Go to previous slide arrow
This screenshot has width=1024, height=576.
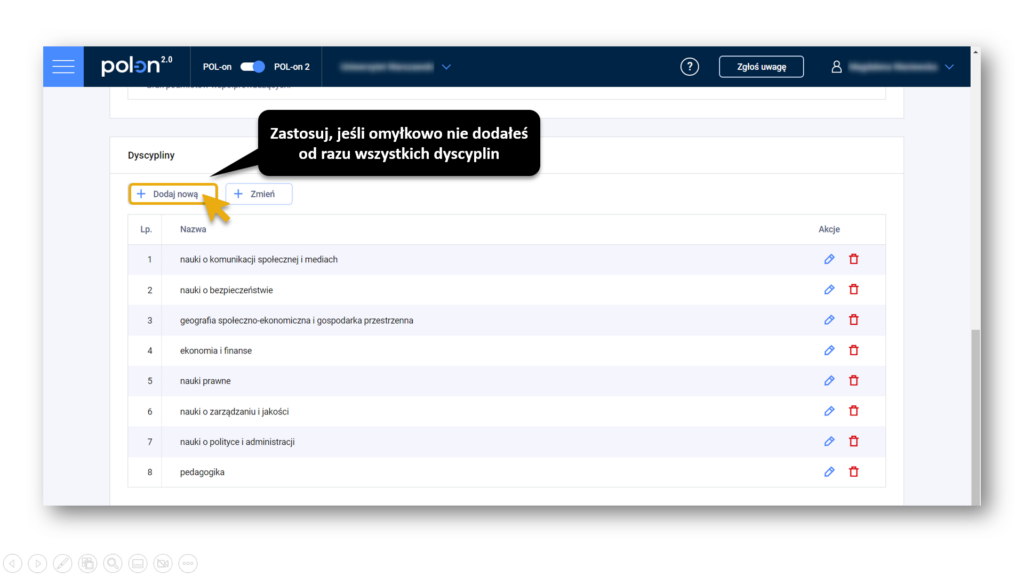[x=12, y=563]
